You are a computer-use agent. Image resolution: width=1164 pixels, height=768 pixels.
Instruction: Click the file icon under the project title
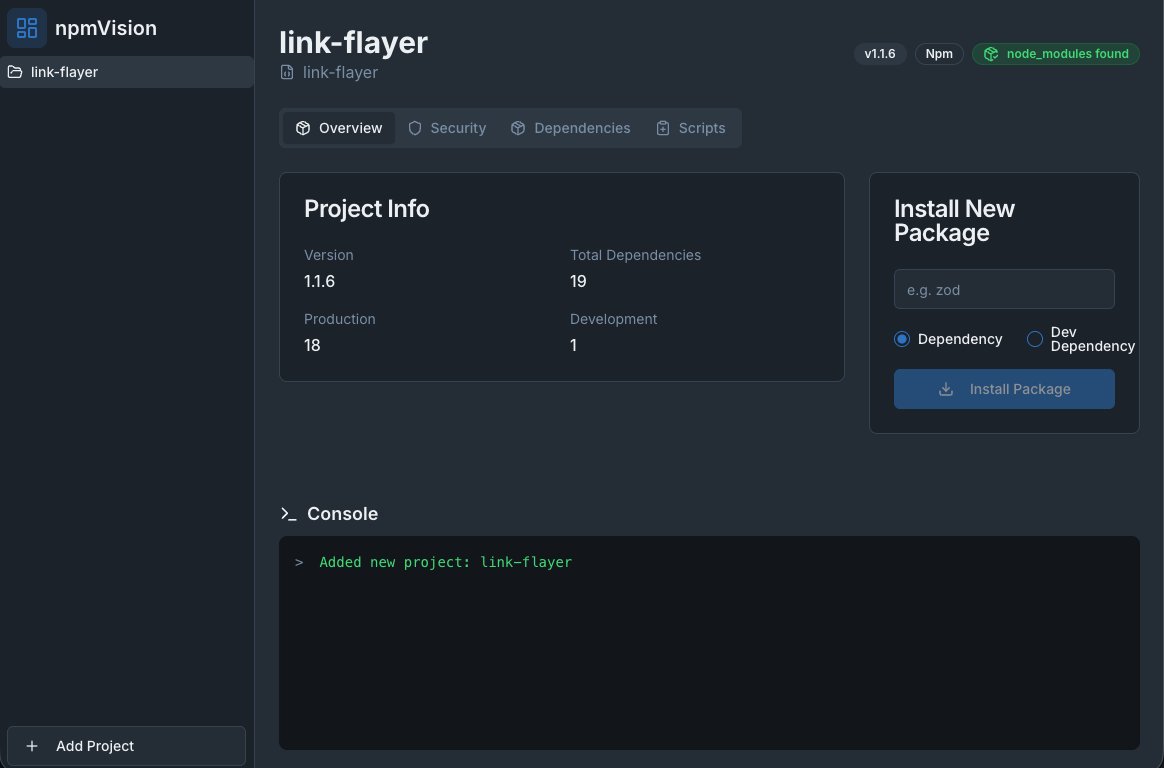287,72
